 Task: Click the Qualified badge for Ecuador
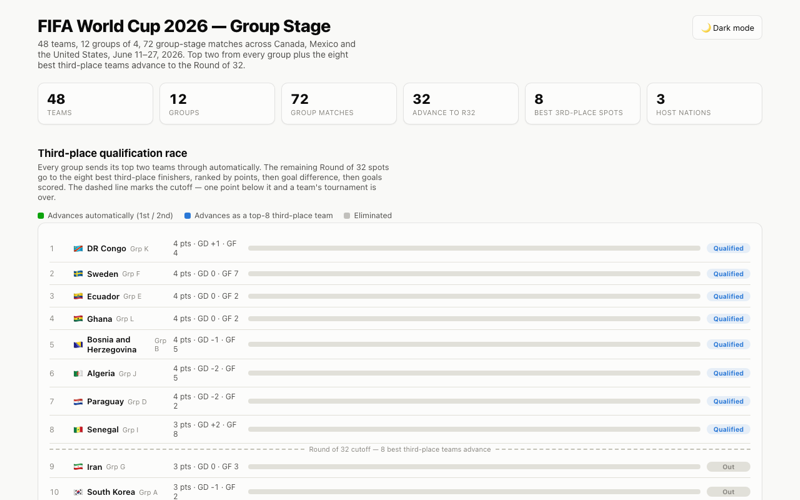click(x=728, y=296)
